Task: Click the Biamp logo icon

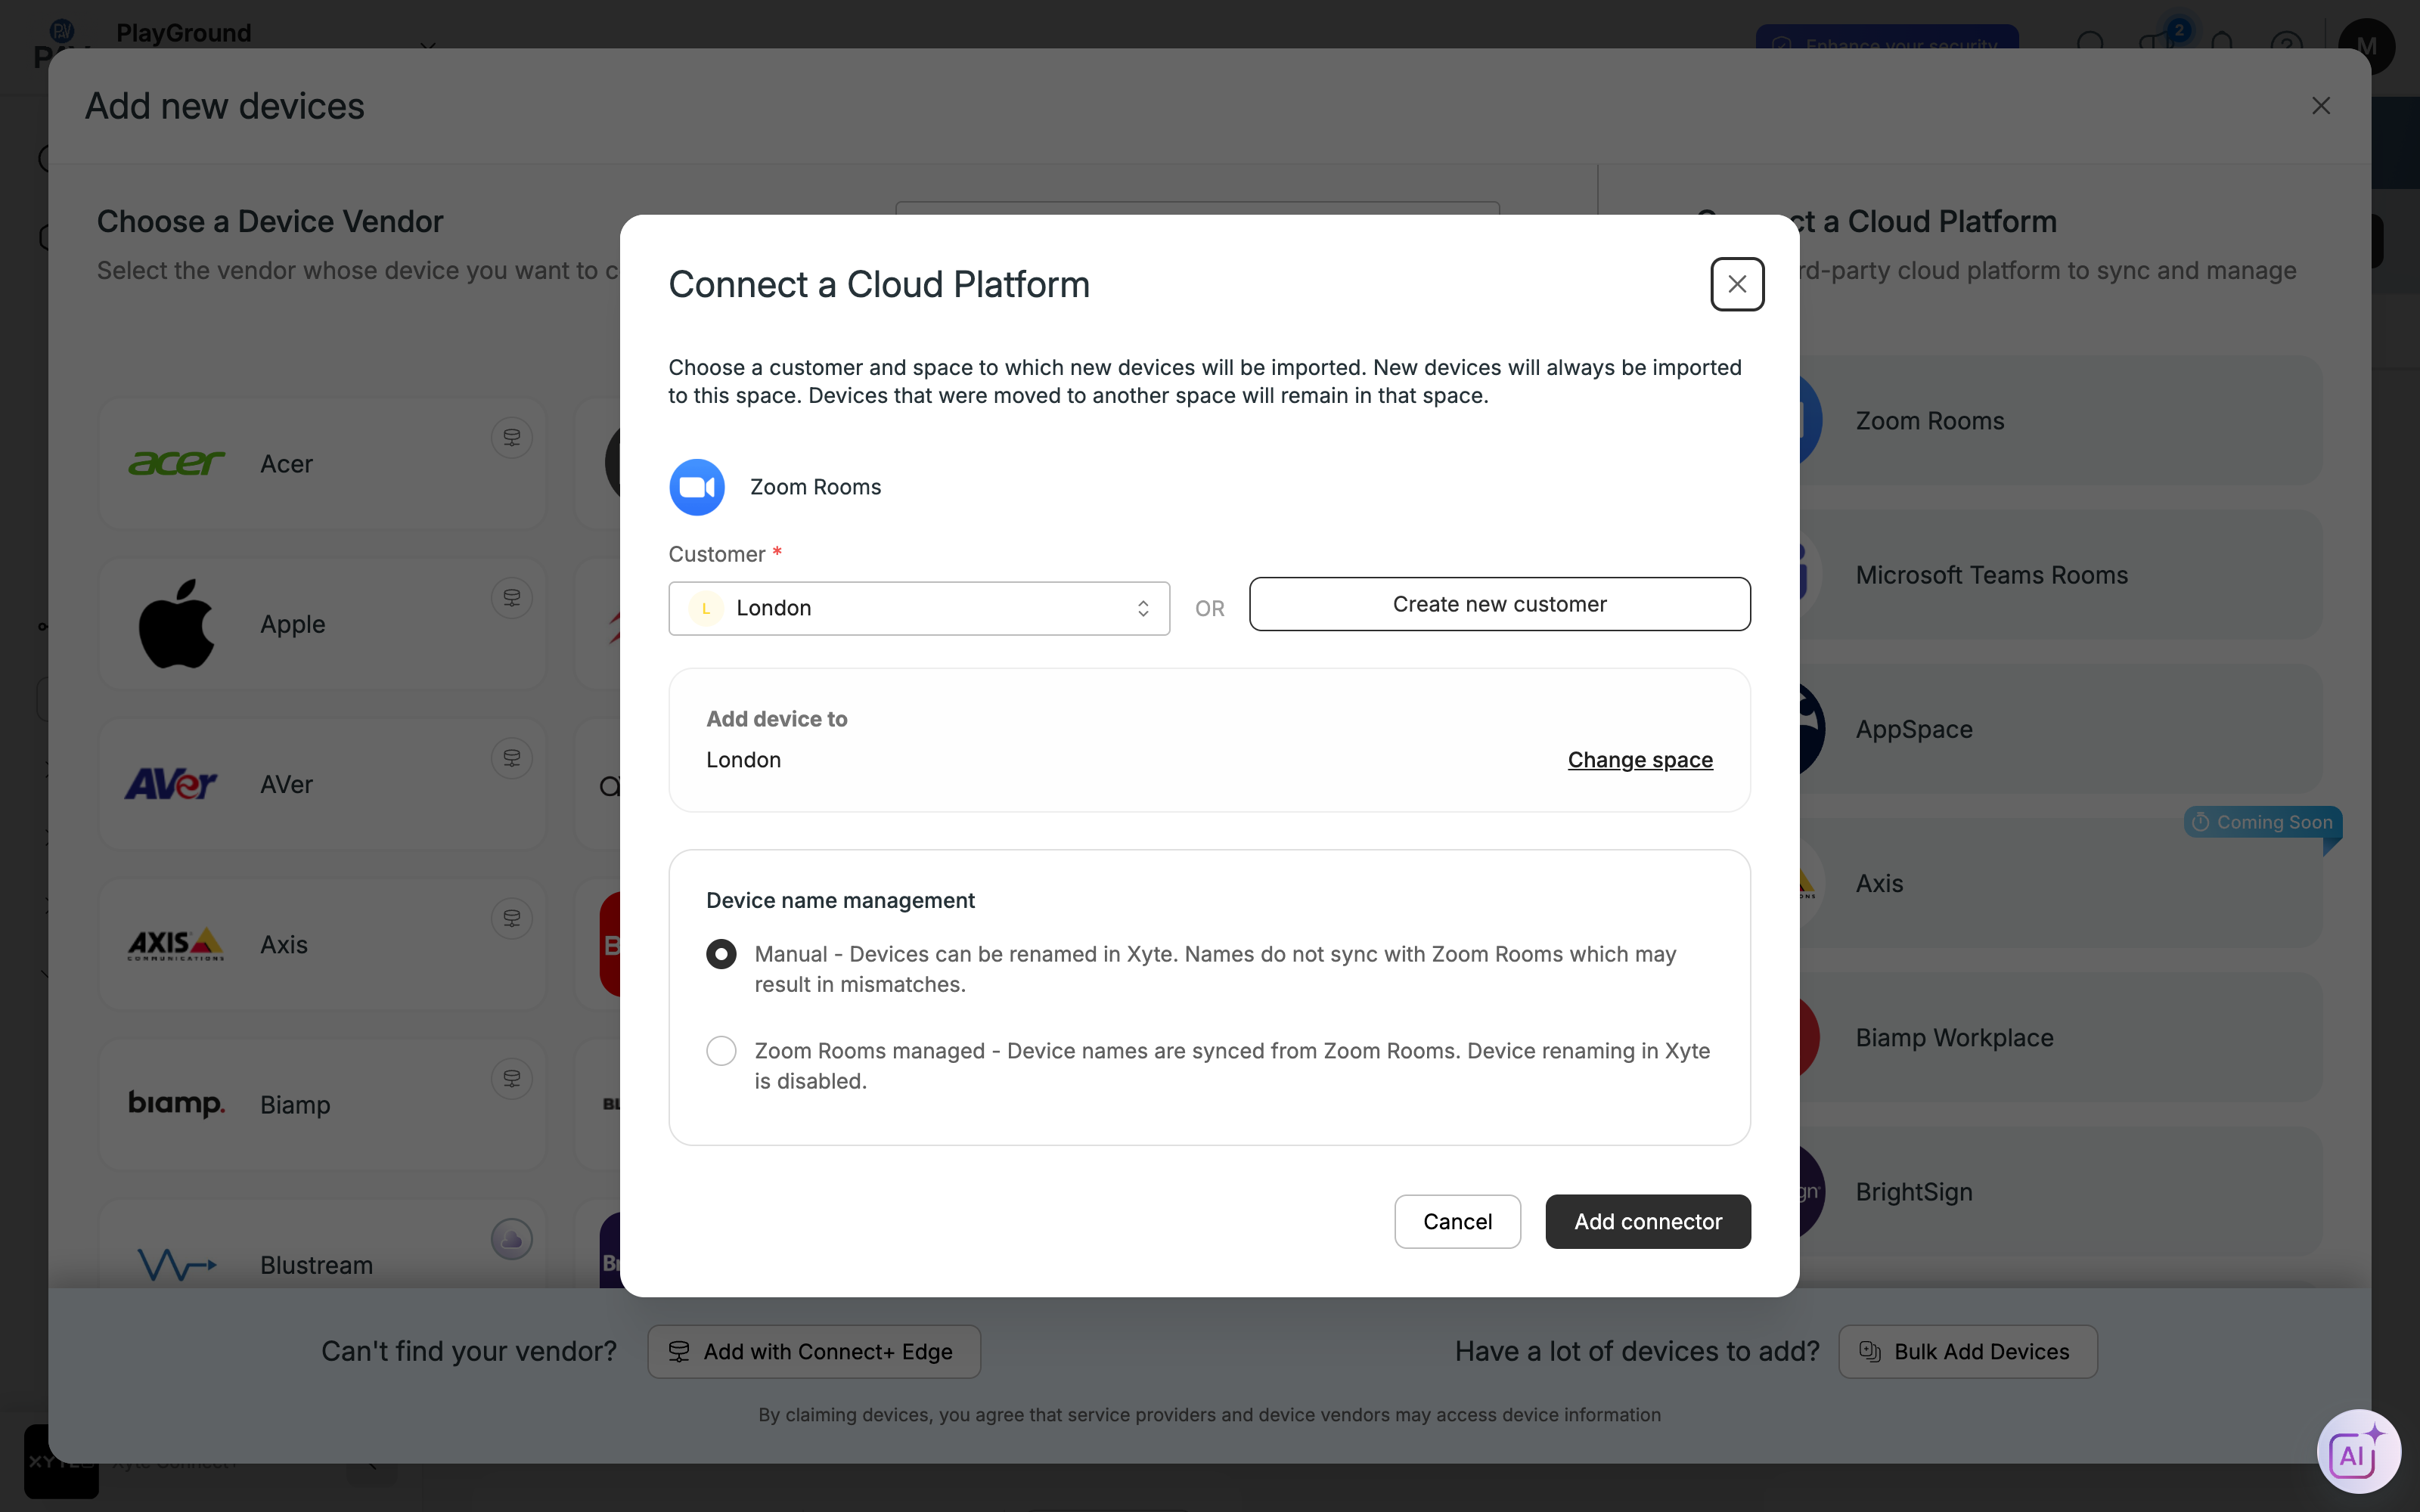Action: pyautogui.click(x=176, y=1104)
